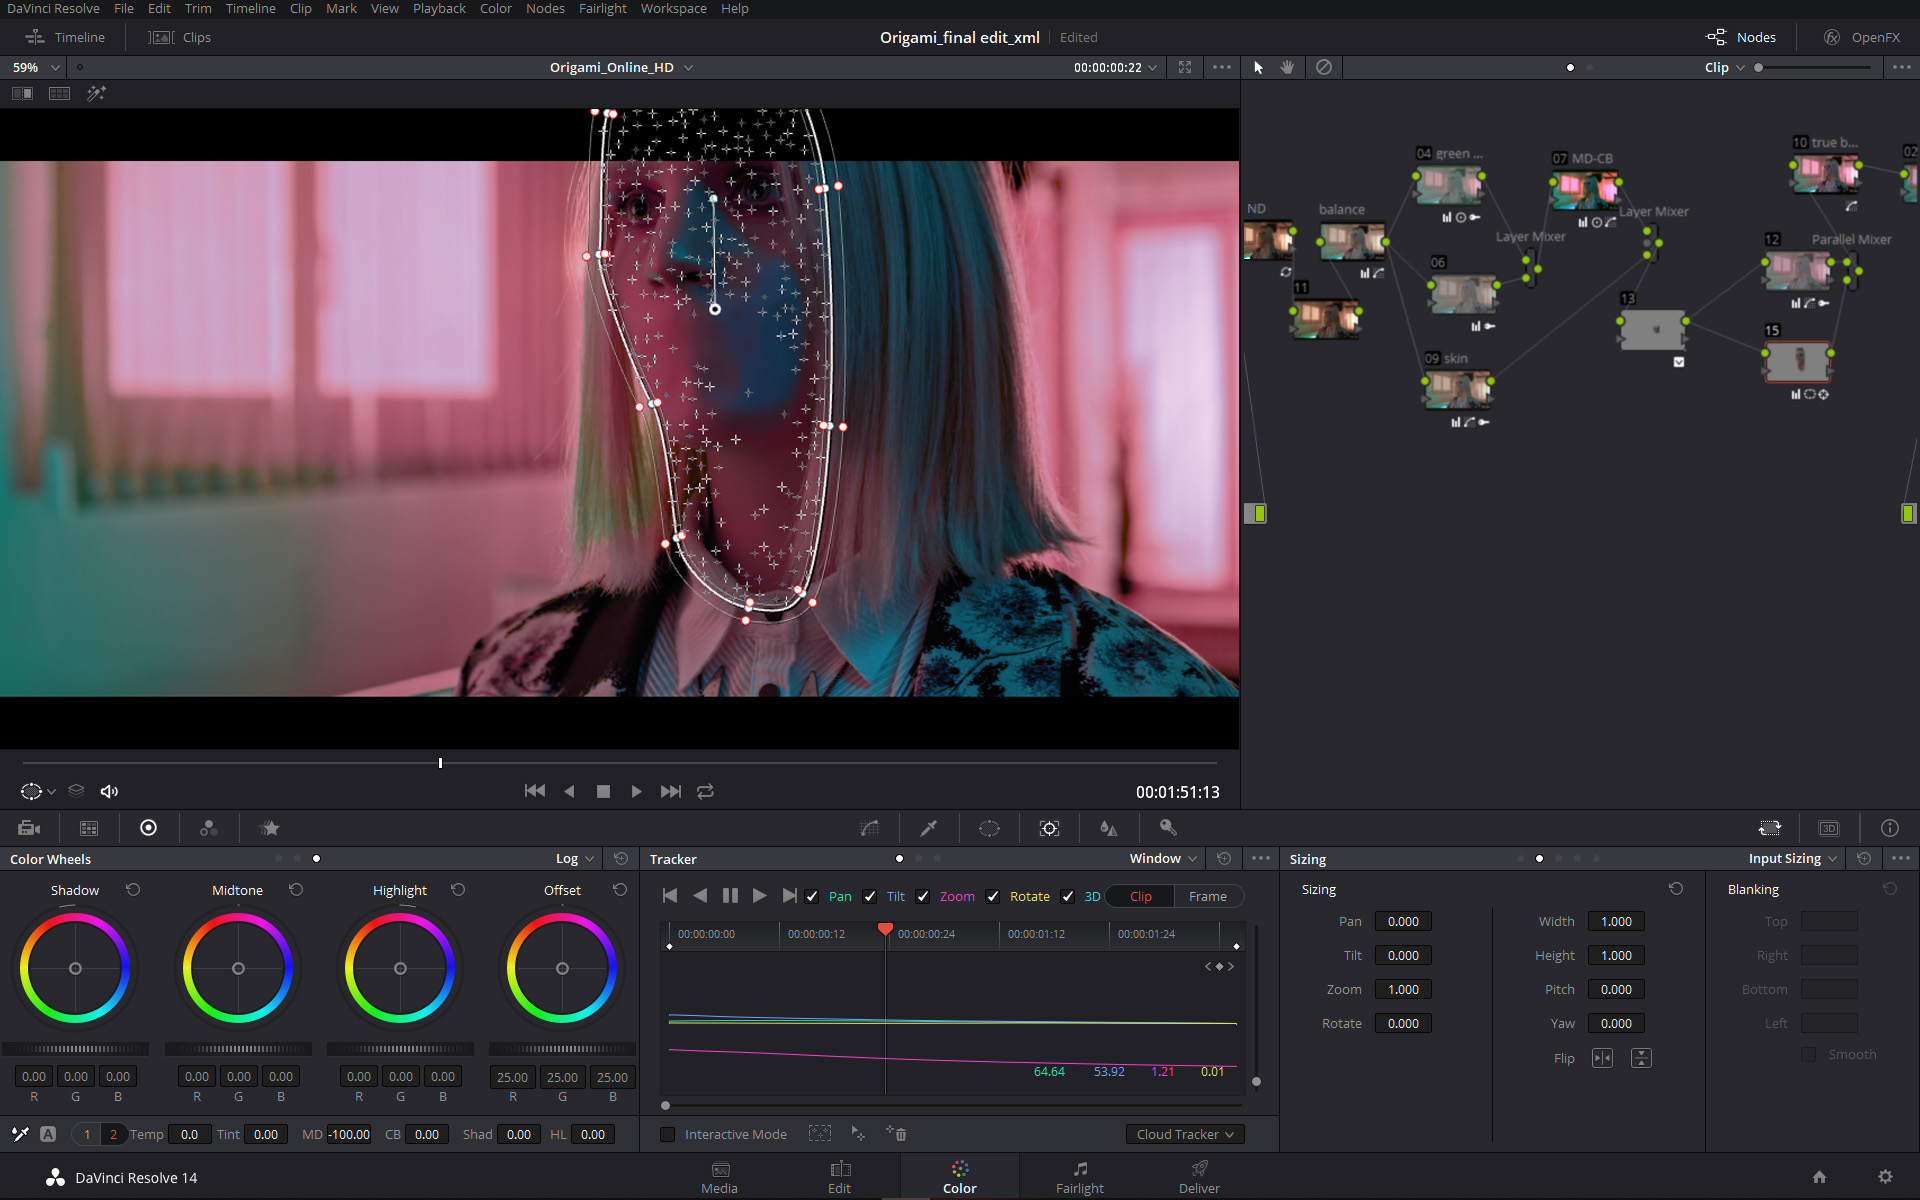
Task: Expand the Input Sizing dropdown
Action: pos(1792,859)
